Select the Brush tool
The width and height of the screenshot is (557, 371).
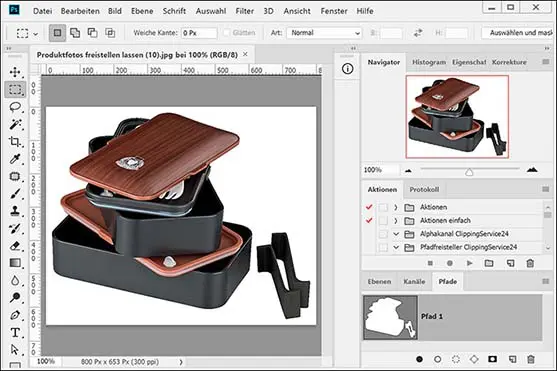tap(15, 194)
